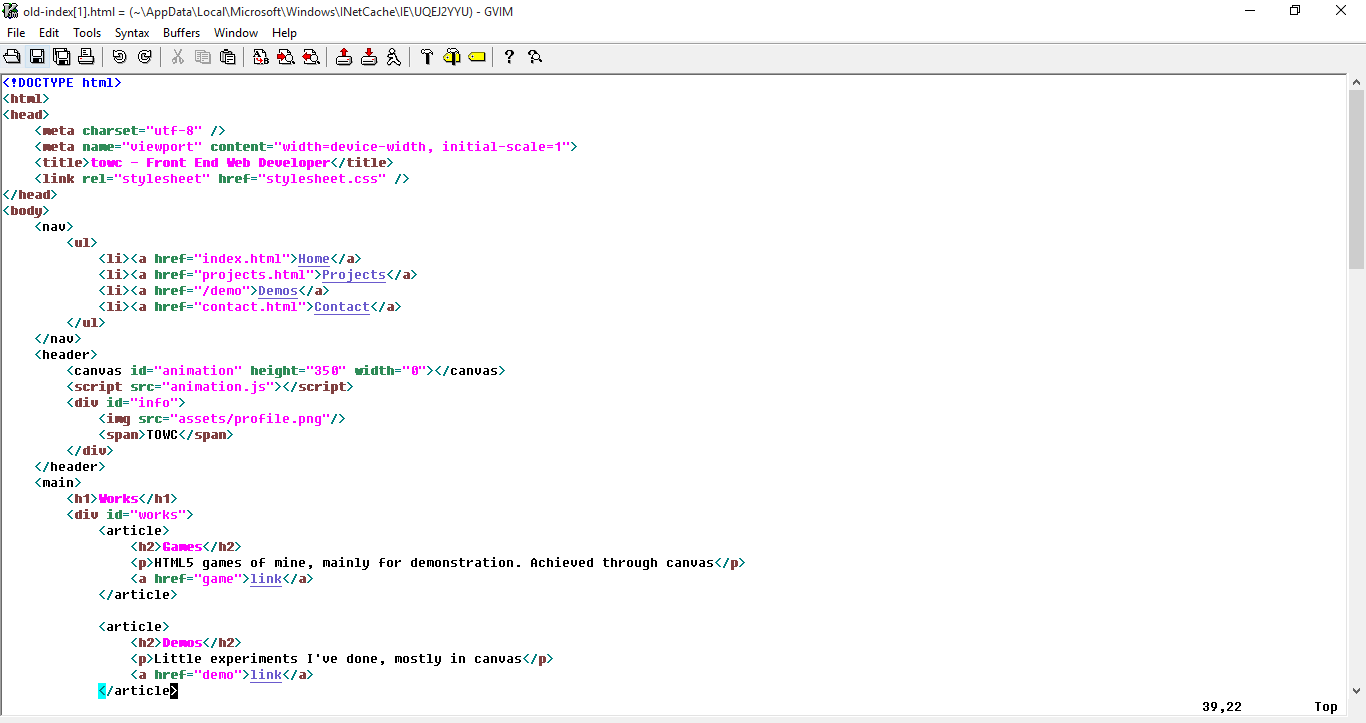
Task: Click "utf-8" charset value
Action: (x=174, y=130)
